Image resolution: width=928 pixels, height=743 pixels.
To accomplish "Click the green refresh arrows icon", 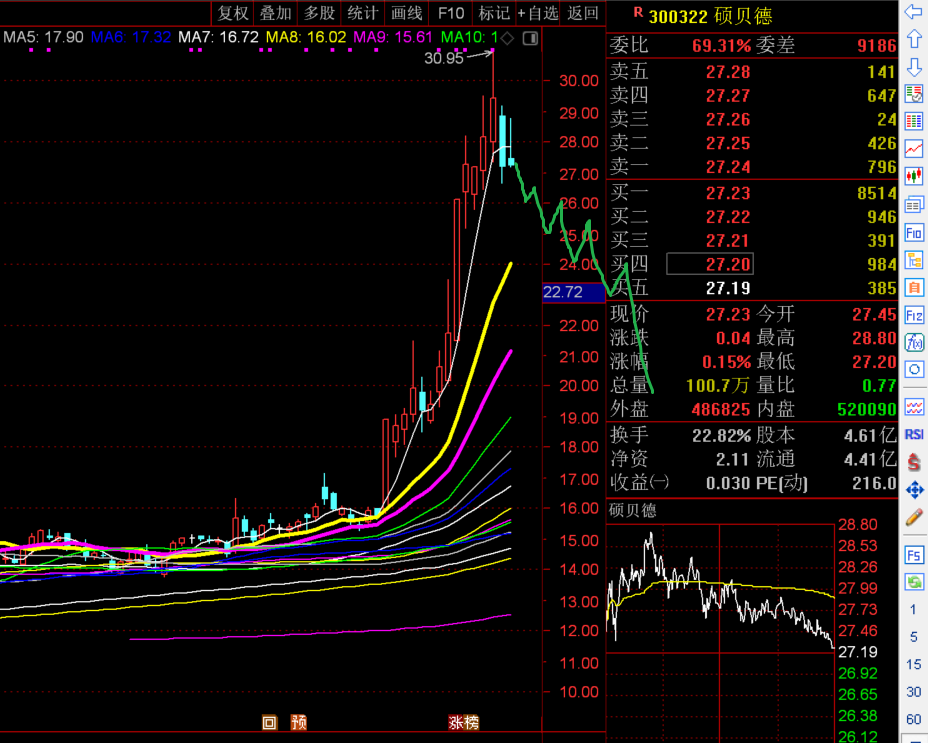I will click(x=914, y=583).
